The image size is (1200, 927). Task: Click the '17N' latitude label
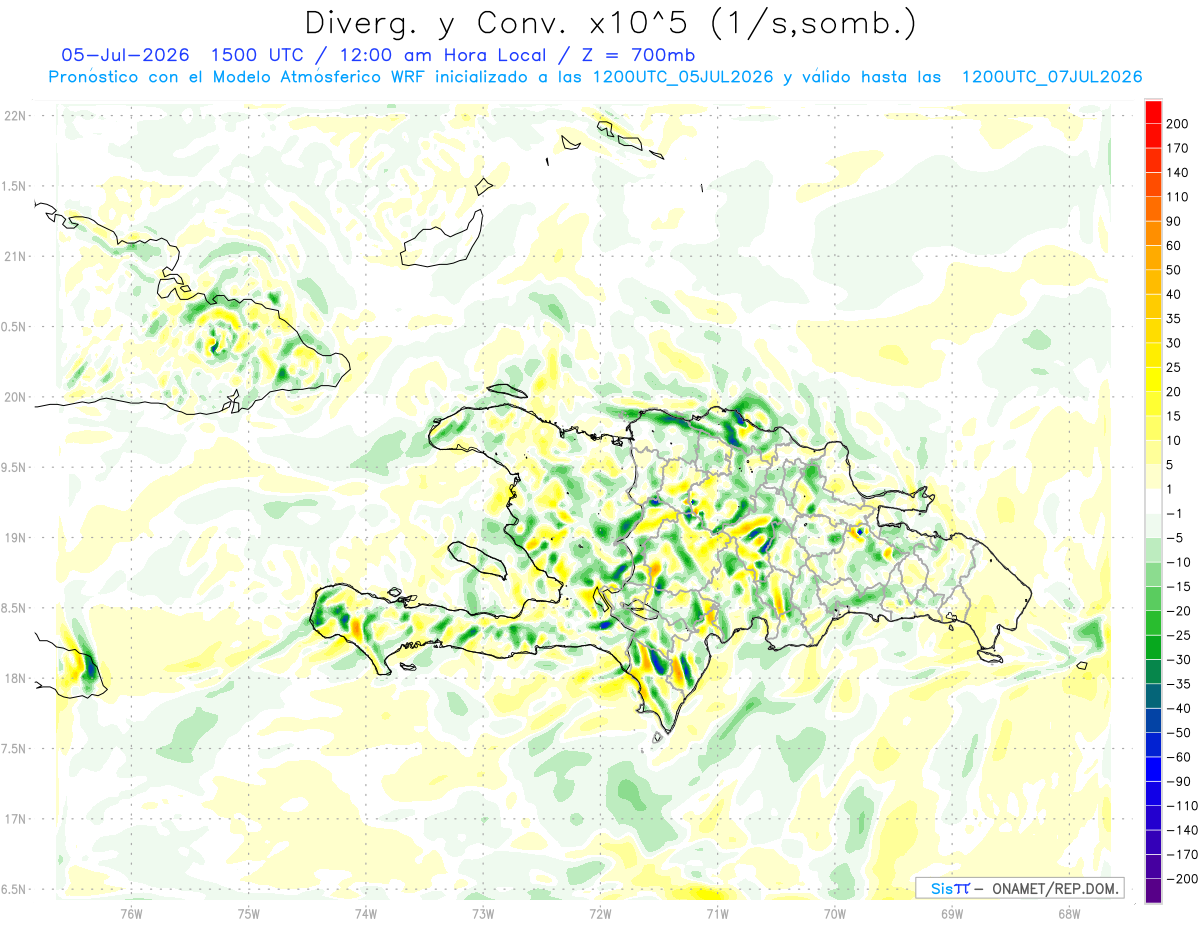point(14,819)
